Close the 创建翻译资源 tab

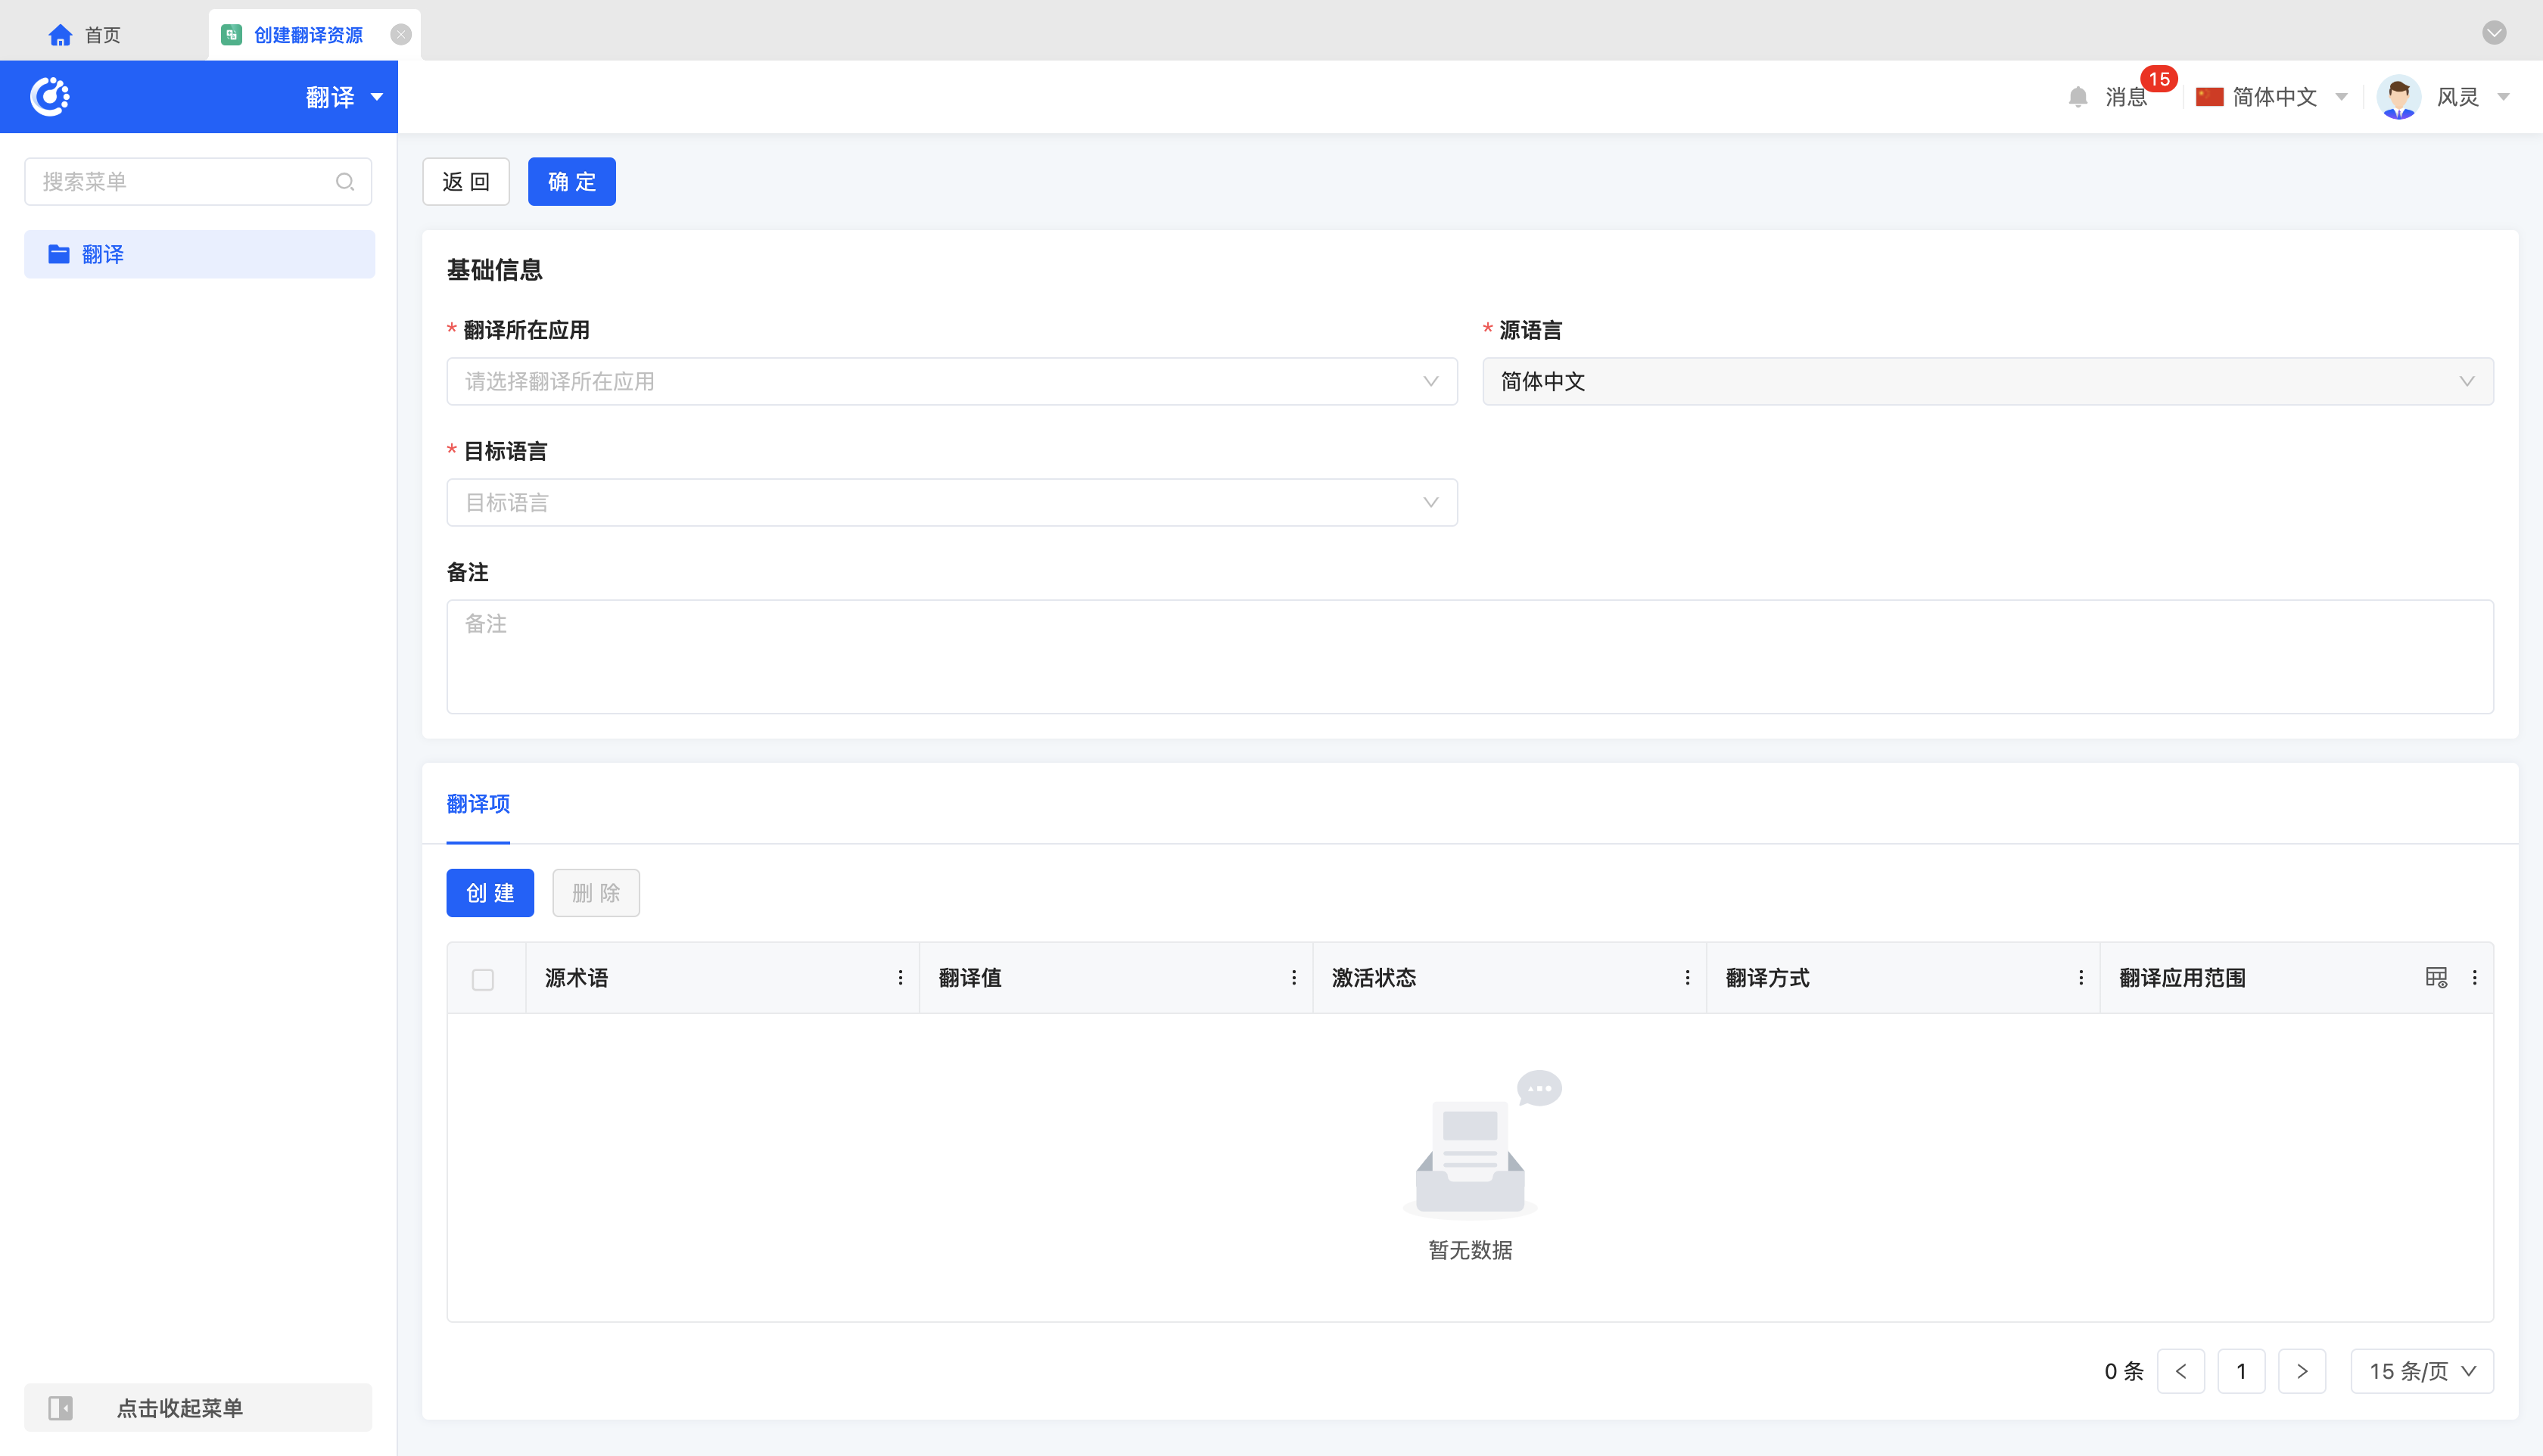(401, 35)
